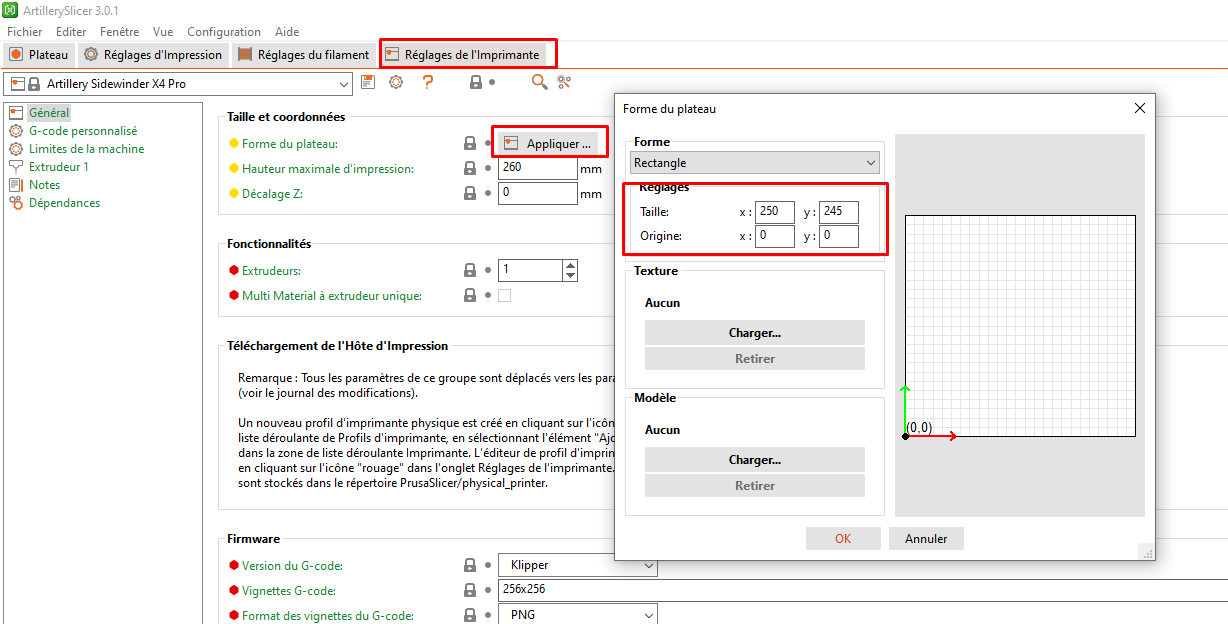
Task: Click the orange question mark help icon
Action: [428, 82]
